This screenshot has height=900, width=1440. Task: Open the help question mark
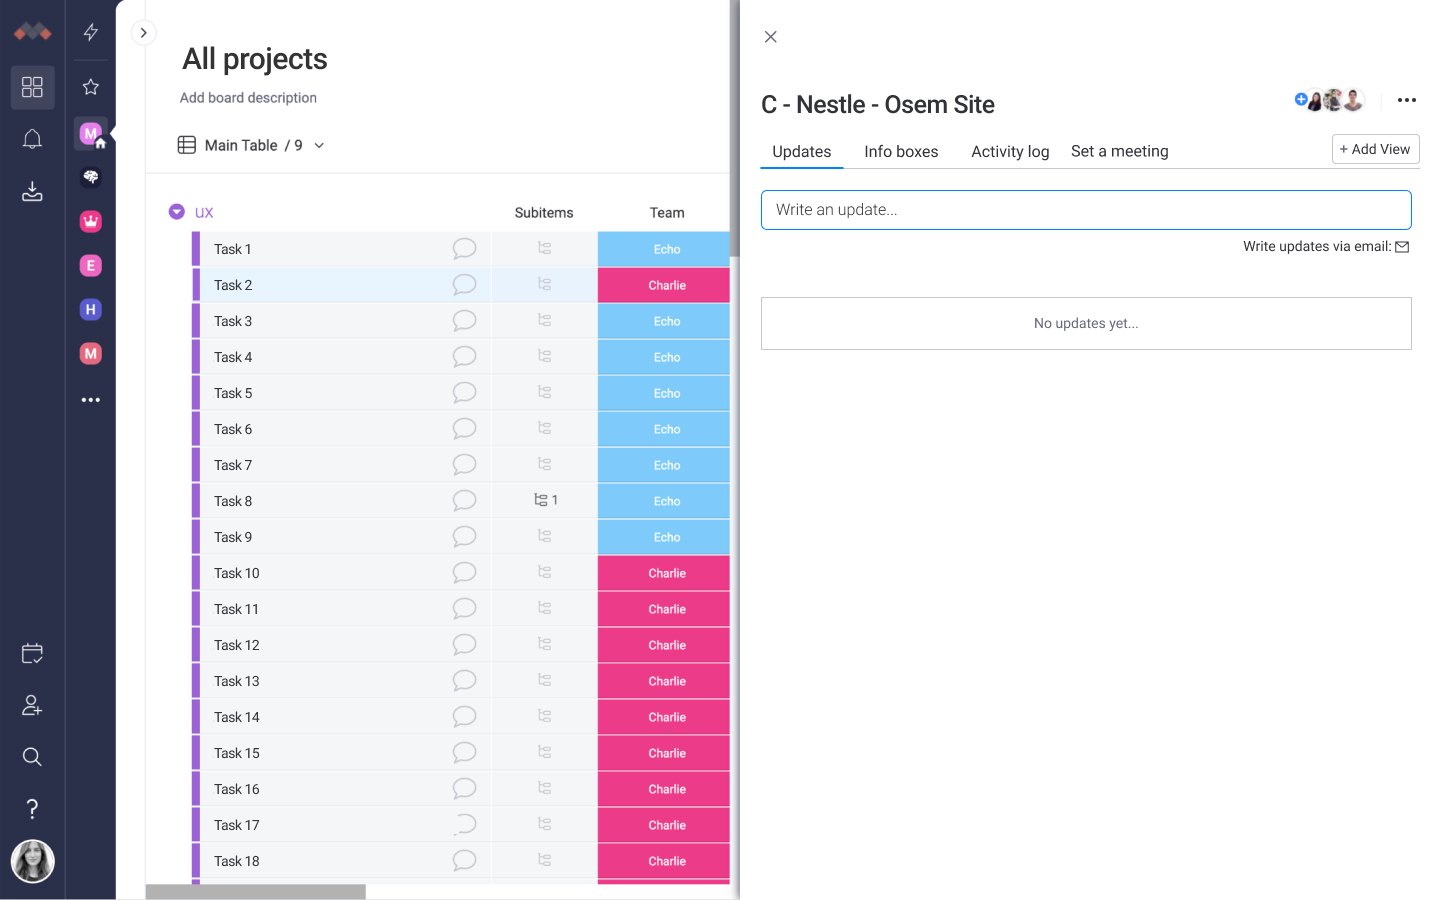32,808
